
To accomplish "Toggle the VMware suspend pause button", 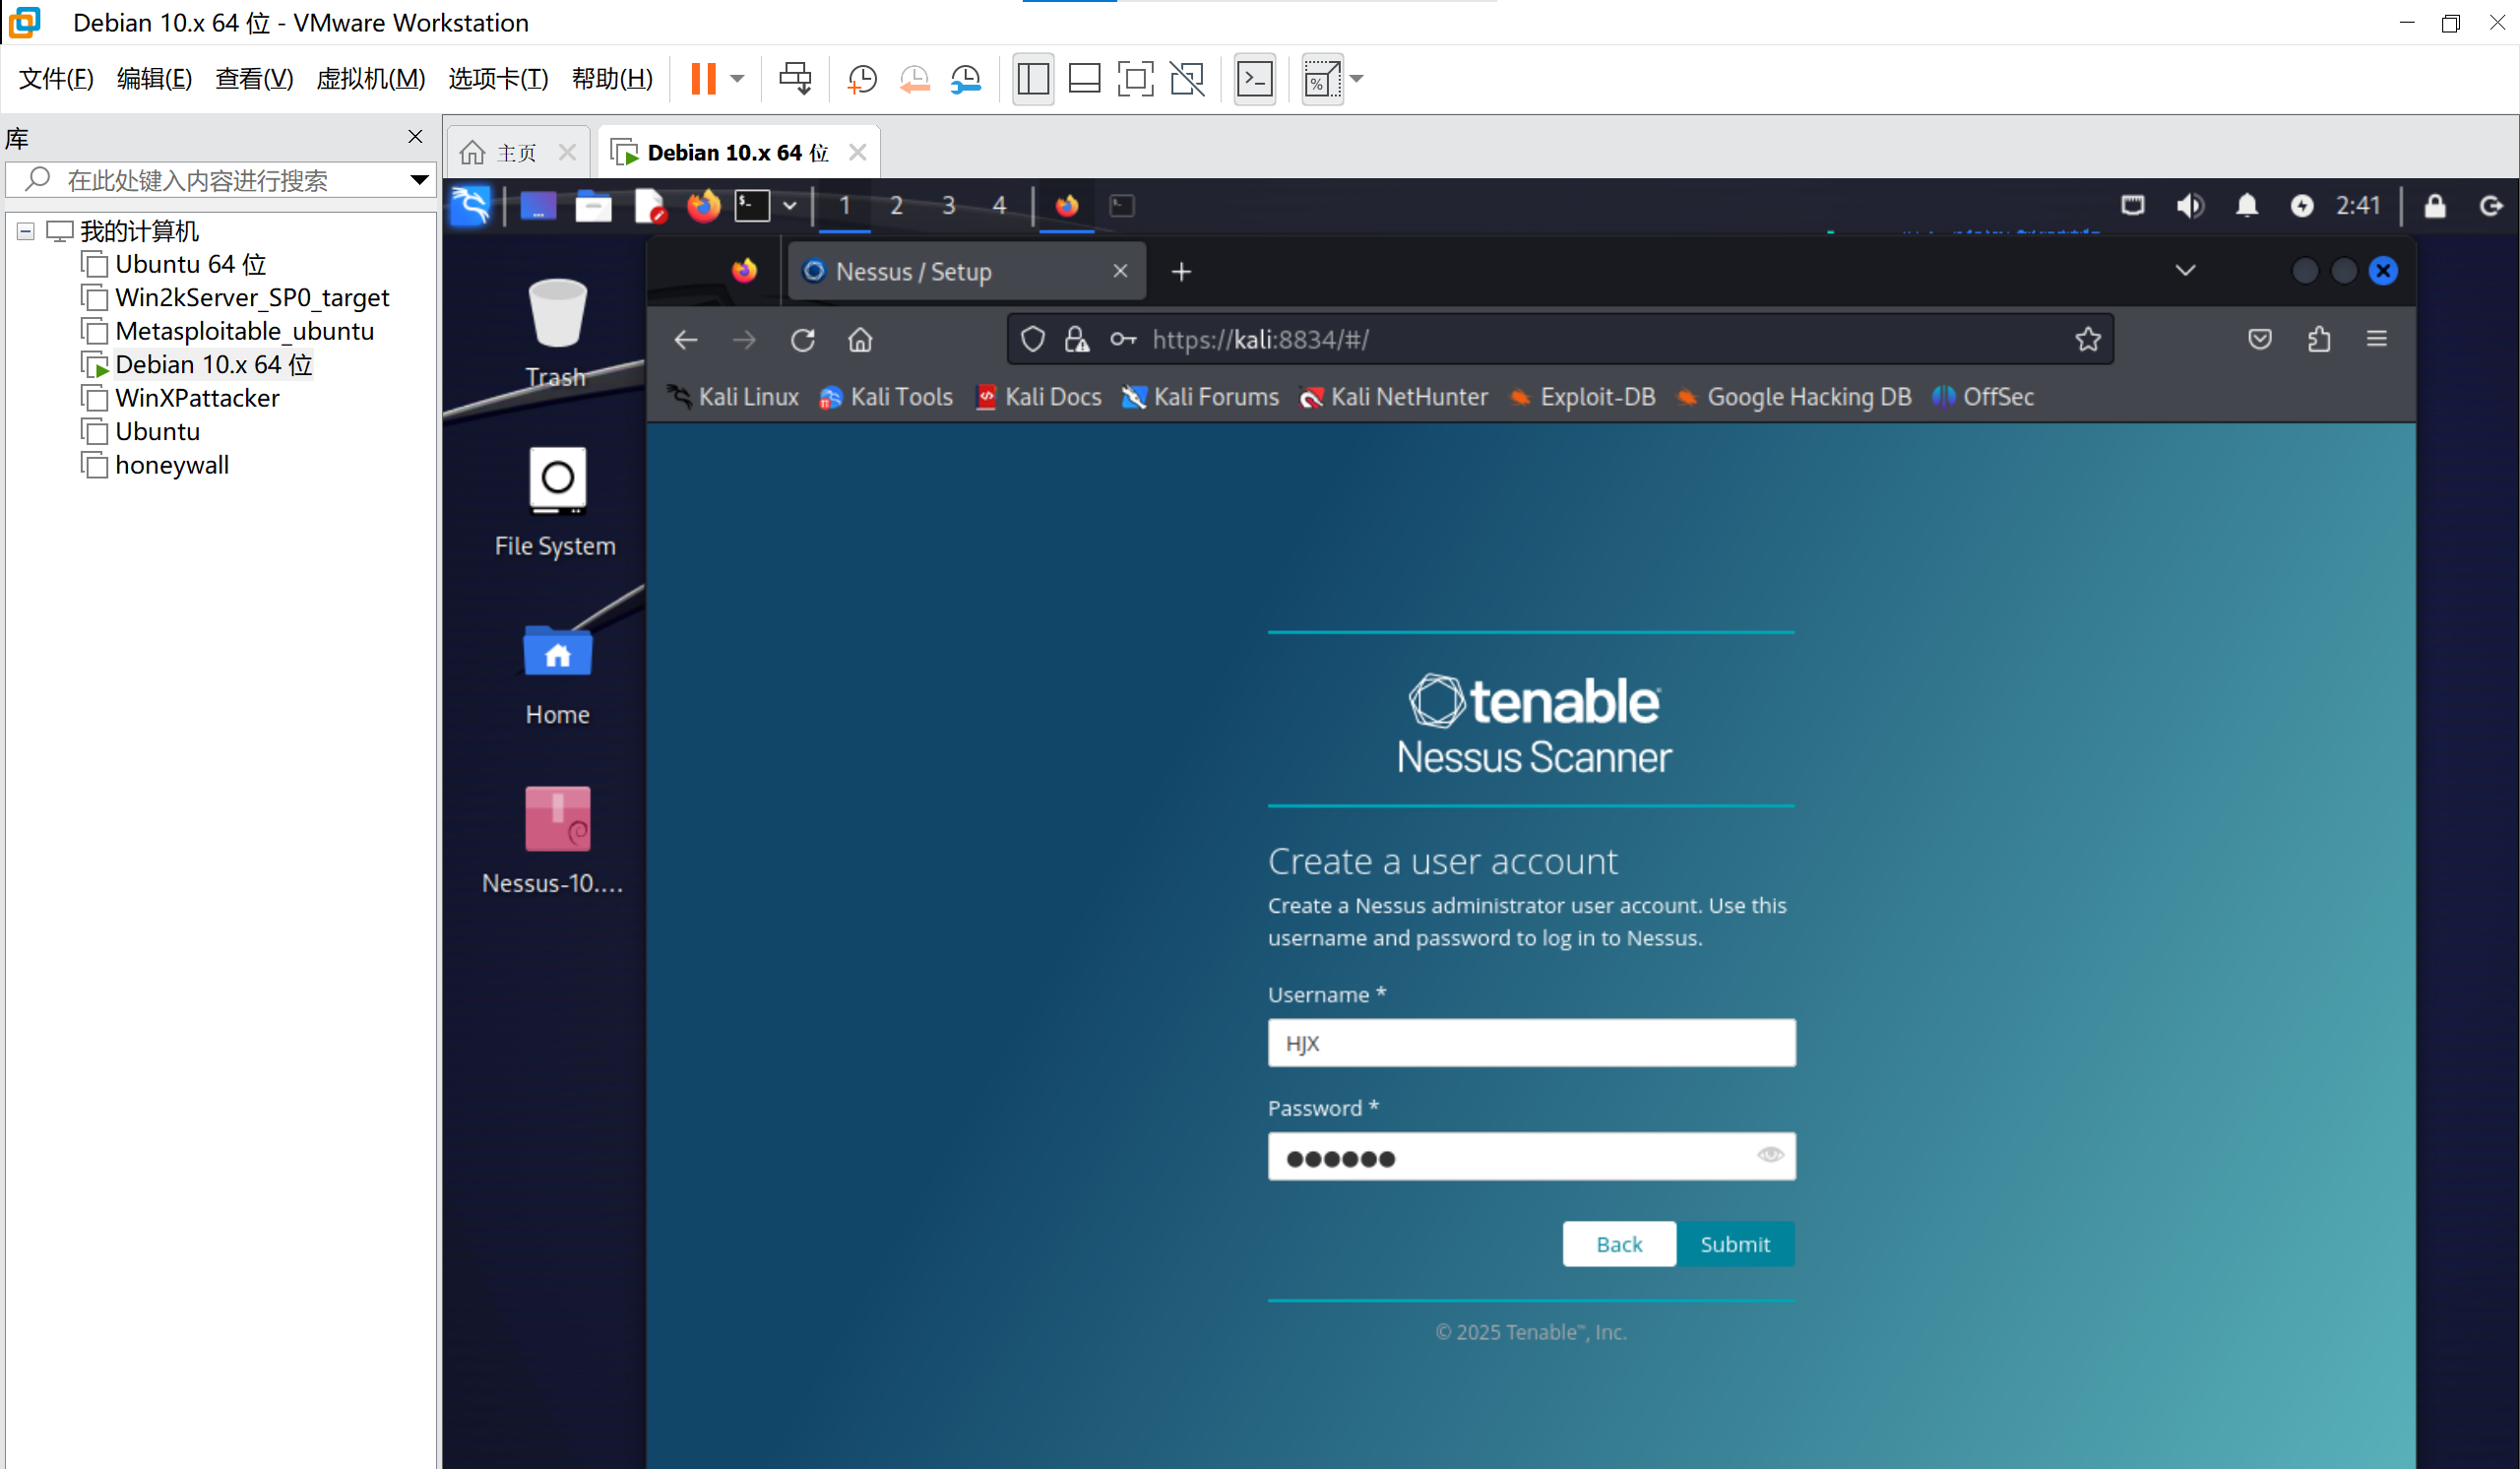I will (x=703, y=79).
